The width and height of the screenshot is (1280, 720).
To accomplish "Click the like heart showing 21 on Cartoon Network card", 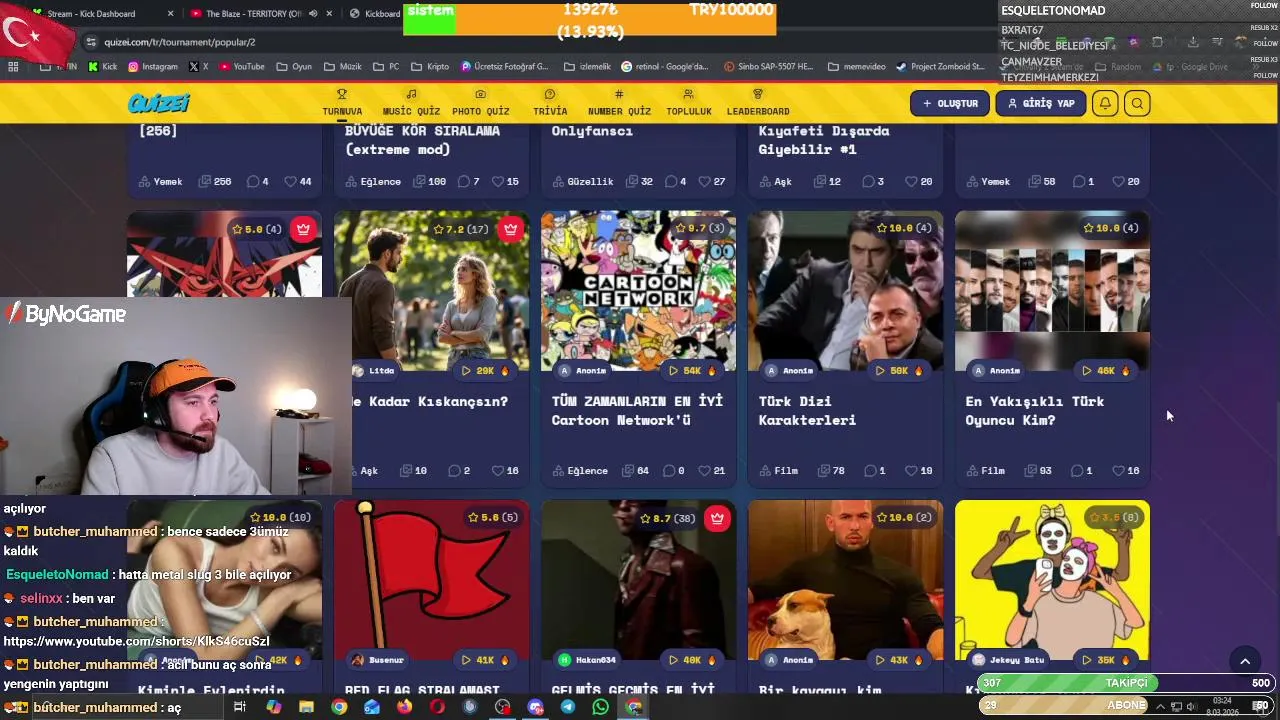I will [711, 470].
